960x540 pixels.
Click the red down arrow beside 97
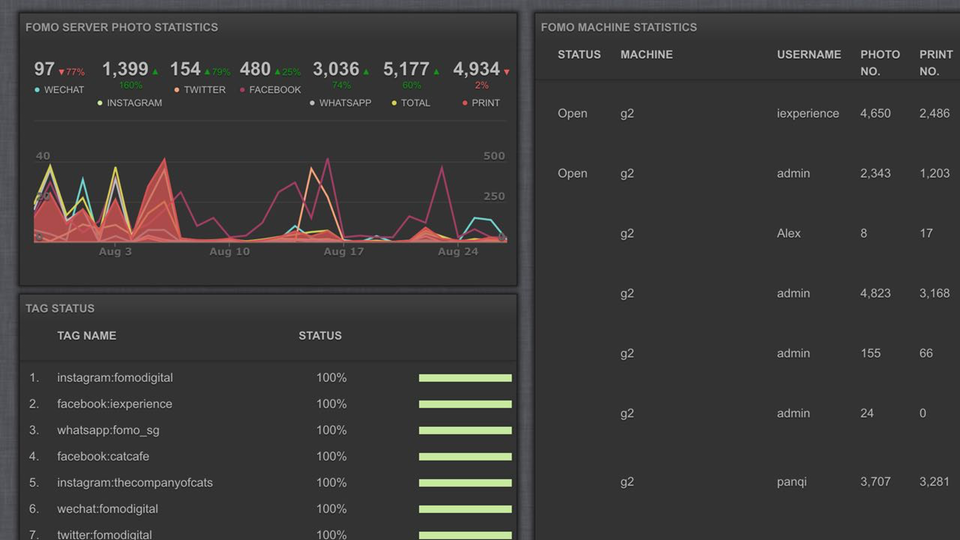pos(61,72)
